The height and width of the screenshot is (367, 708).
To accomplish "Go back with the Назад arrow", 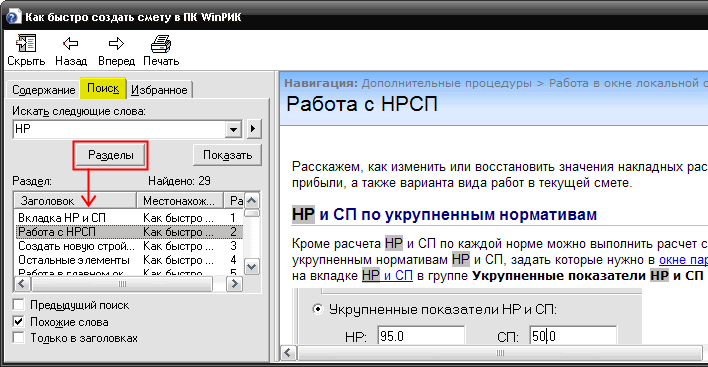I will (x=71, y=44).
